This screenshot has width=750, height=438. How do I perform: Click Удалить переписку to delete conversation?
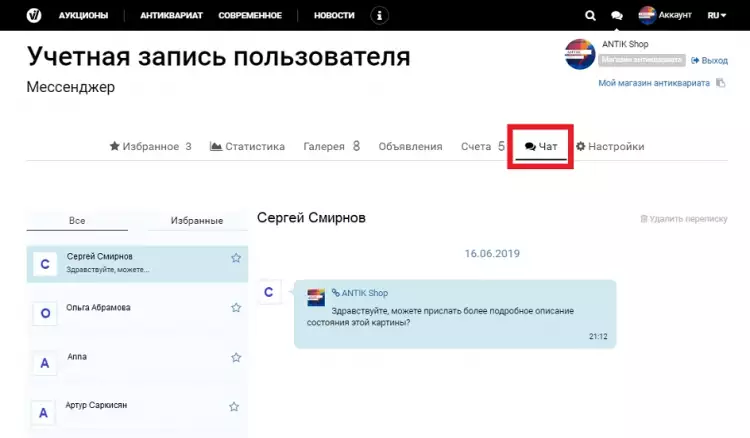684,219
